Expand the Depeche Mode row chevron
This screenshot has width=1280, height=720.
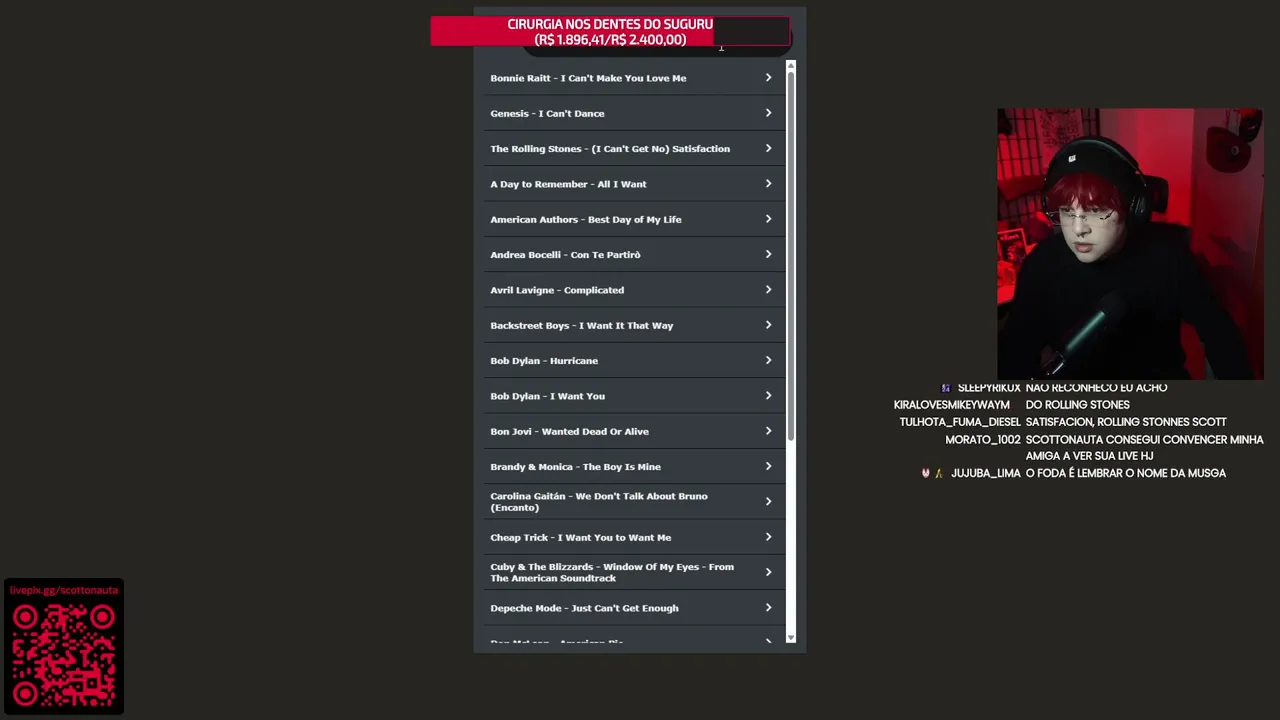pos(768,608)
